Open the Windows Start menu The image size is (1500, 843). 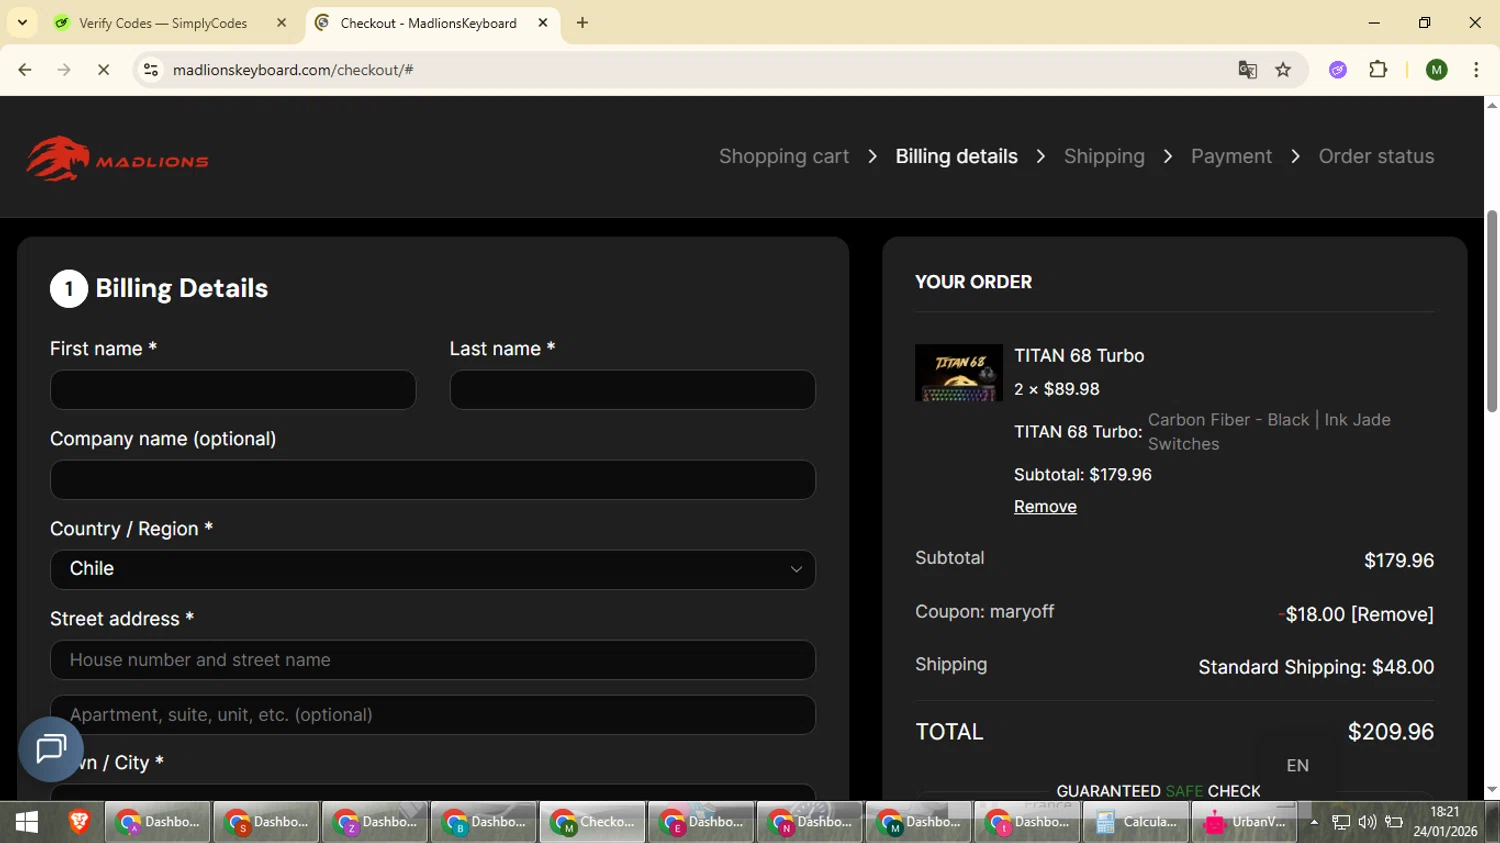click(27, 822)
